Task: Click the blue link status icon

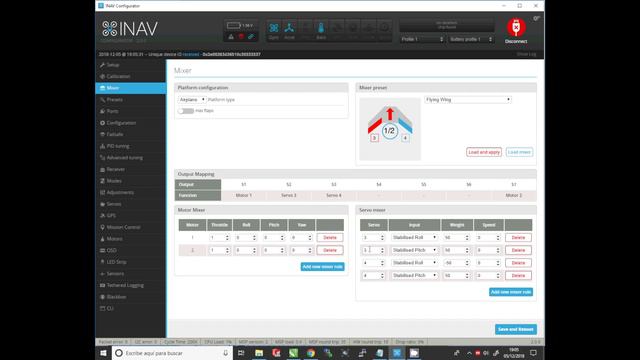Action: 251,37
